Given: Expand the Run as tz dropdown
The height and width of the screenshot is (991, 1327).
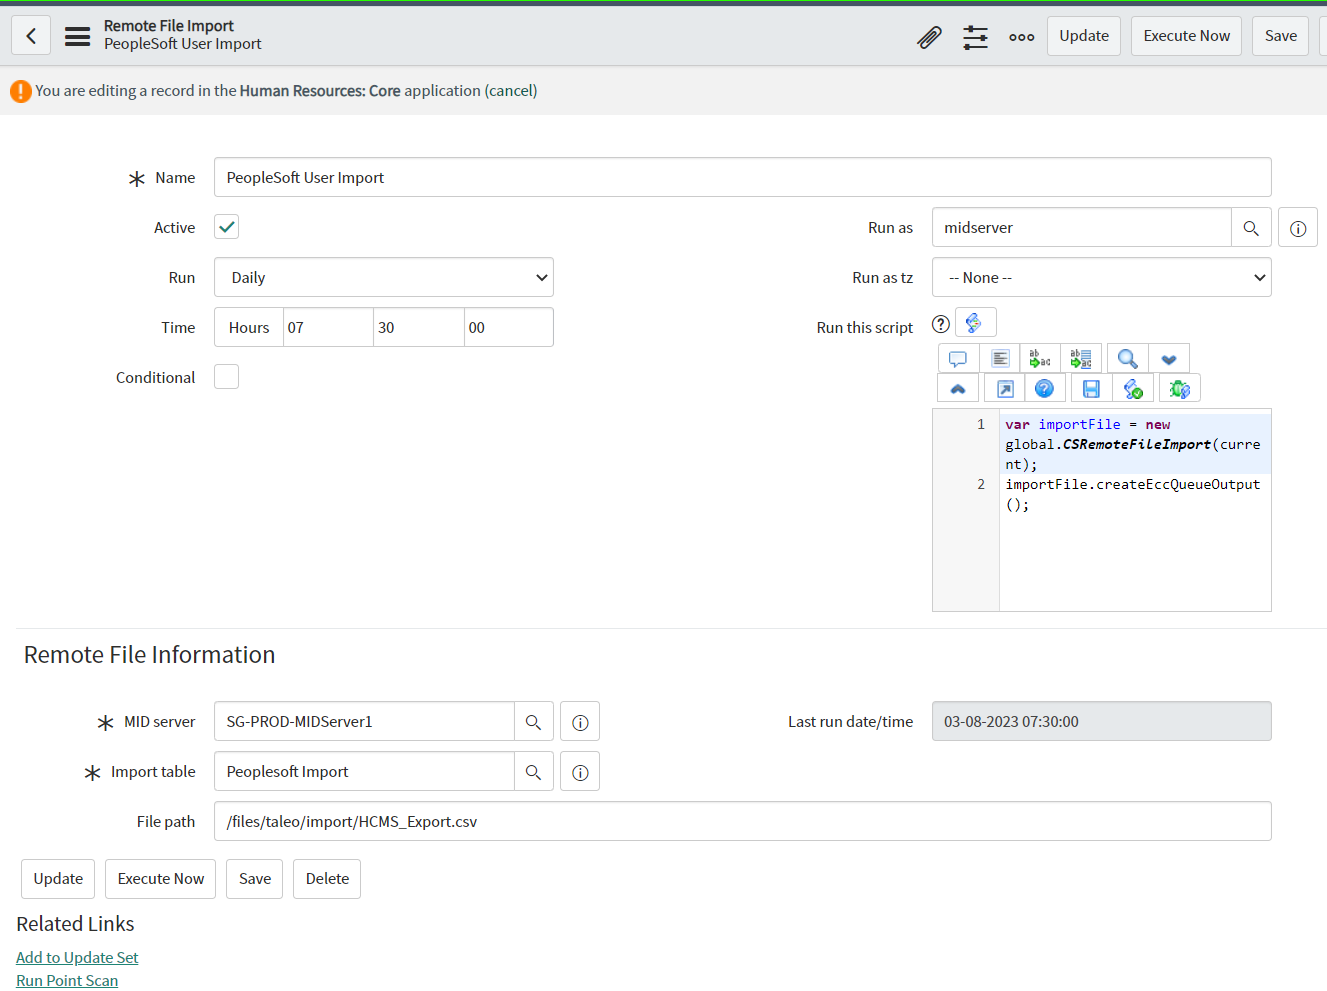Looking at the screenshot, I should (x=1101, y=278).
